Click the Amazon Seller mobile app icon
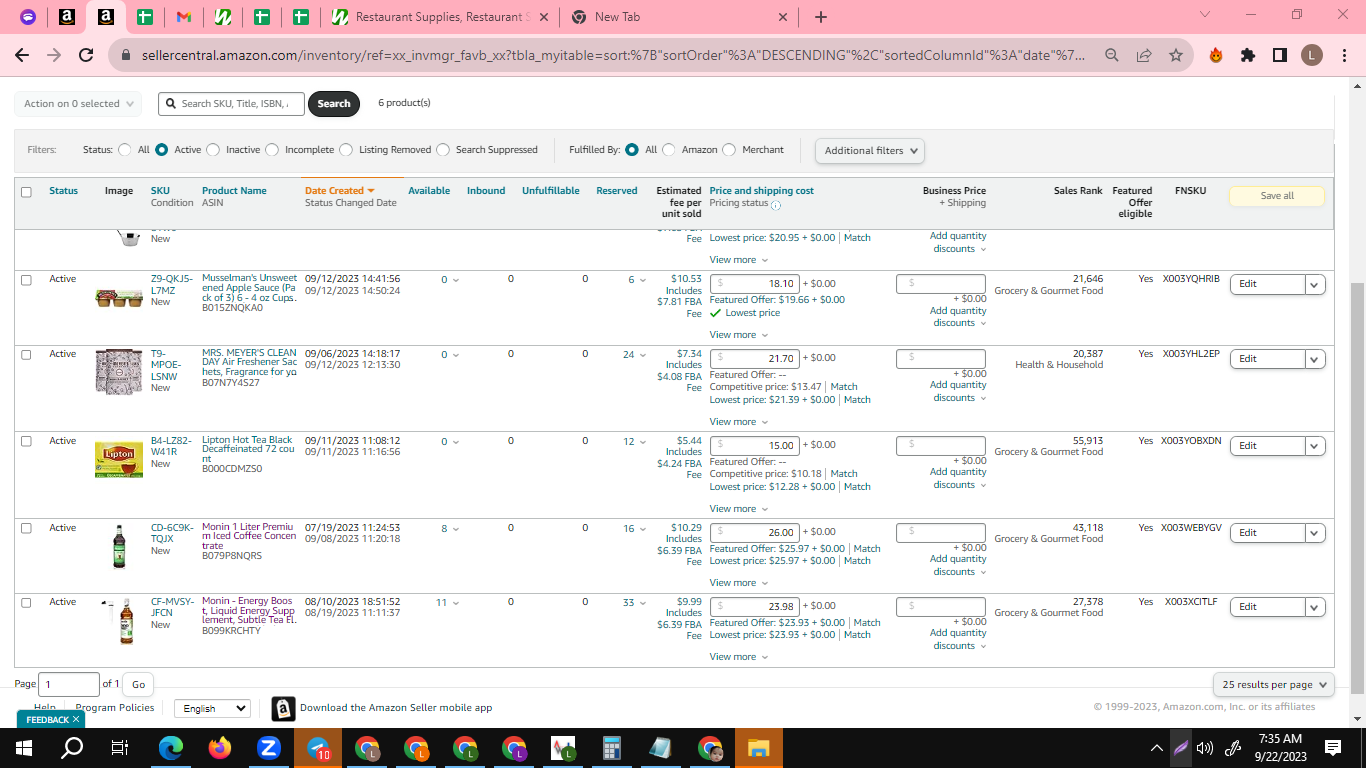The width and height of the screenshot is (1366, 768). pyautogui.click(x=283, y=708)
